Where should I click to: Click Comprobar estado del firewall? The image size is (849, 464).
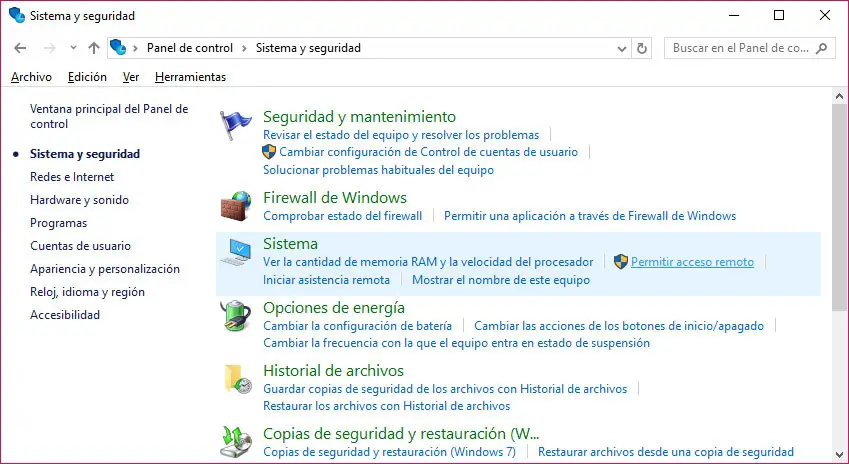(343, 216)
